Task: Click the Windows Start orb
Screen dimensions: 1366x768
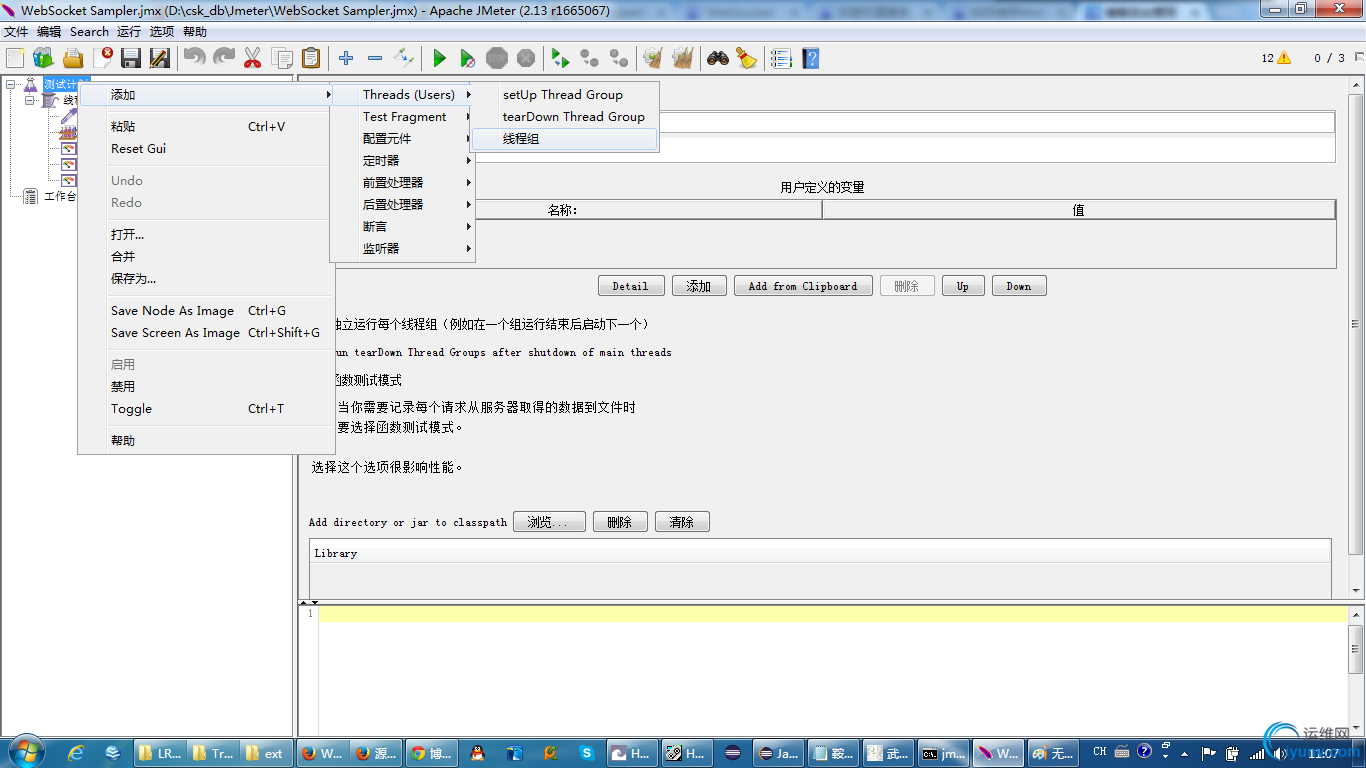Action: pos(25,752)
